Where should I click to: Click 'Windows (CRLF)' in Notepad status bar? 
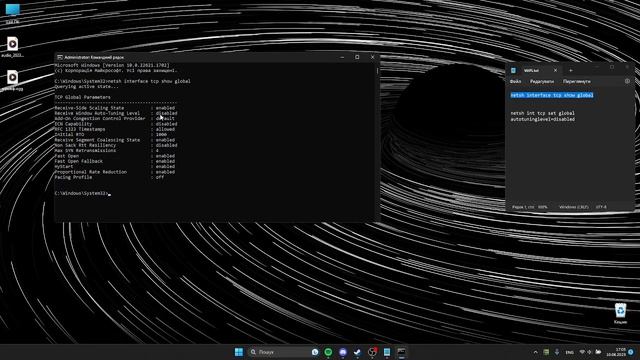coord(573,207)
